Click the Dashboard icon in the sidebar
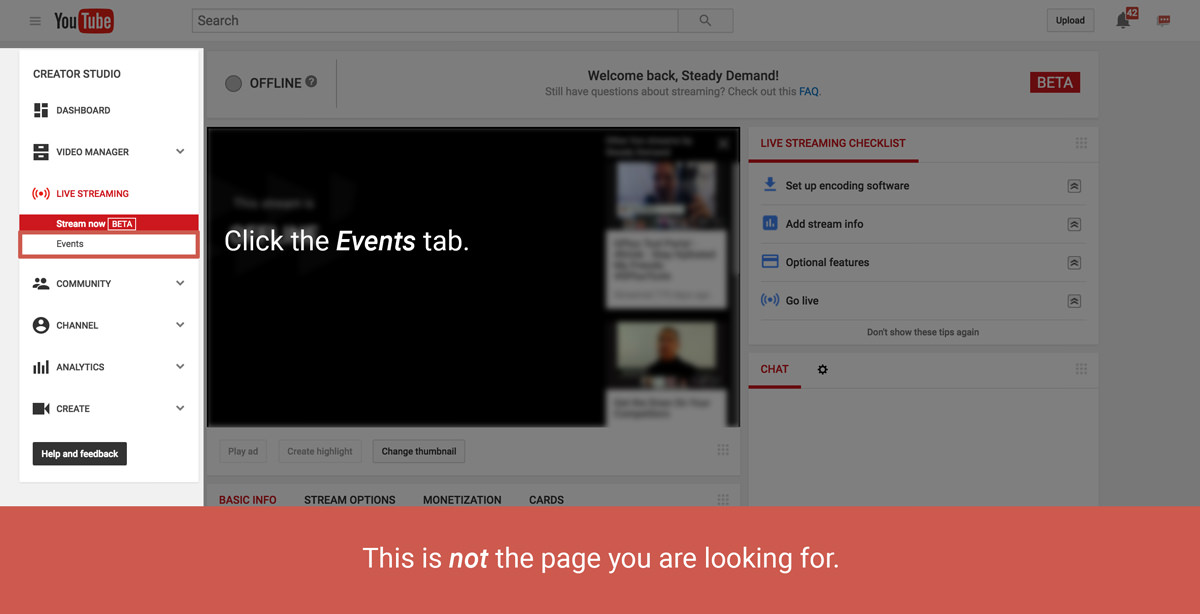The image size is (1200, 614). tap(40, 110)
